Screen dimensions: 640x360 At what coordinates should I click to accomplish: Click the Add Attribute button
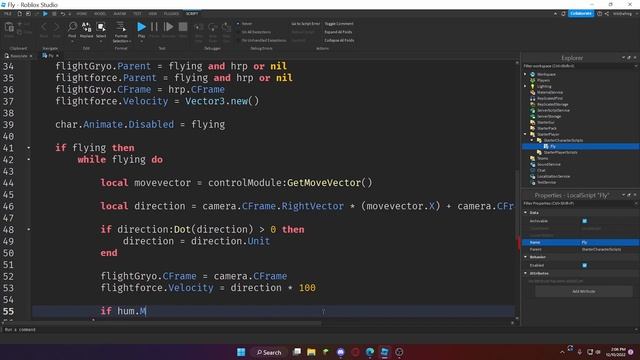click(x=583, y=291)
